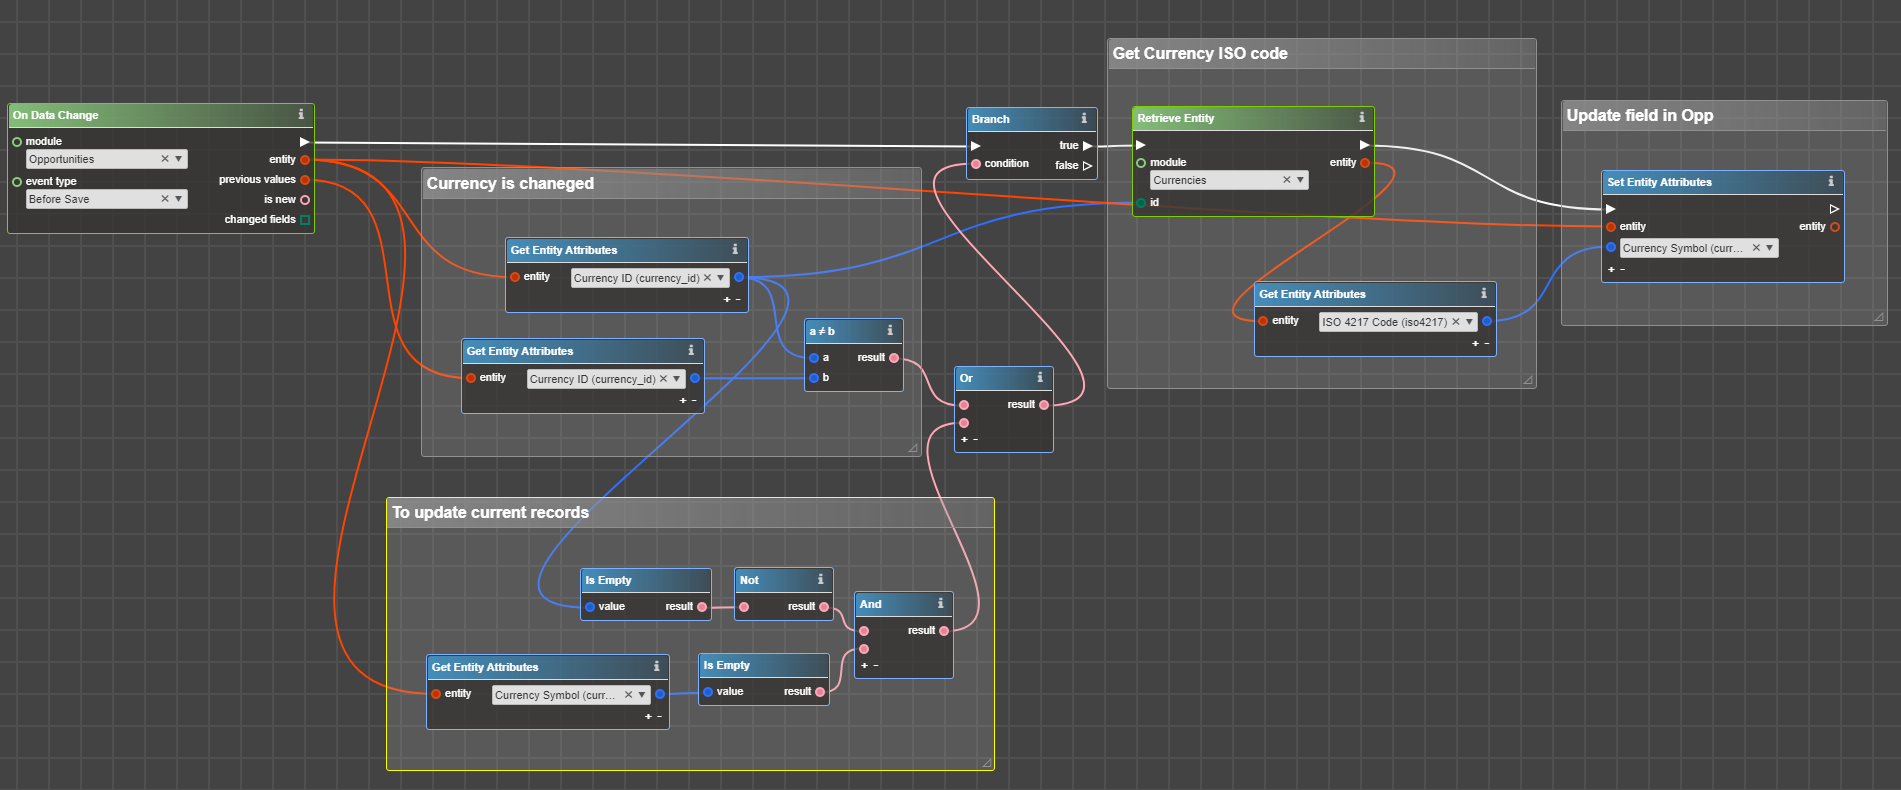Open the Or node info icon
This screenshot has width=1901, height=790.
point(1040,377)
